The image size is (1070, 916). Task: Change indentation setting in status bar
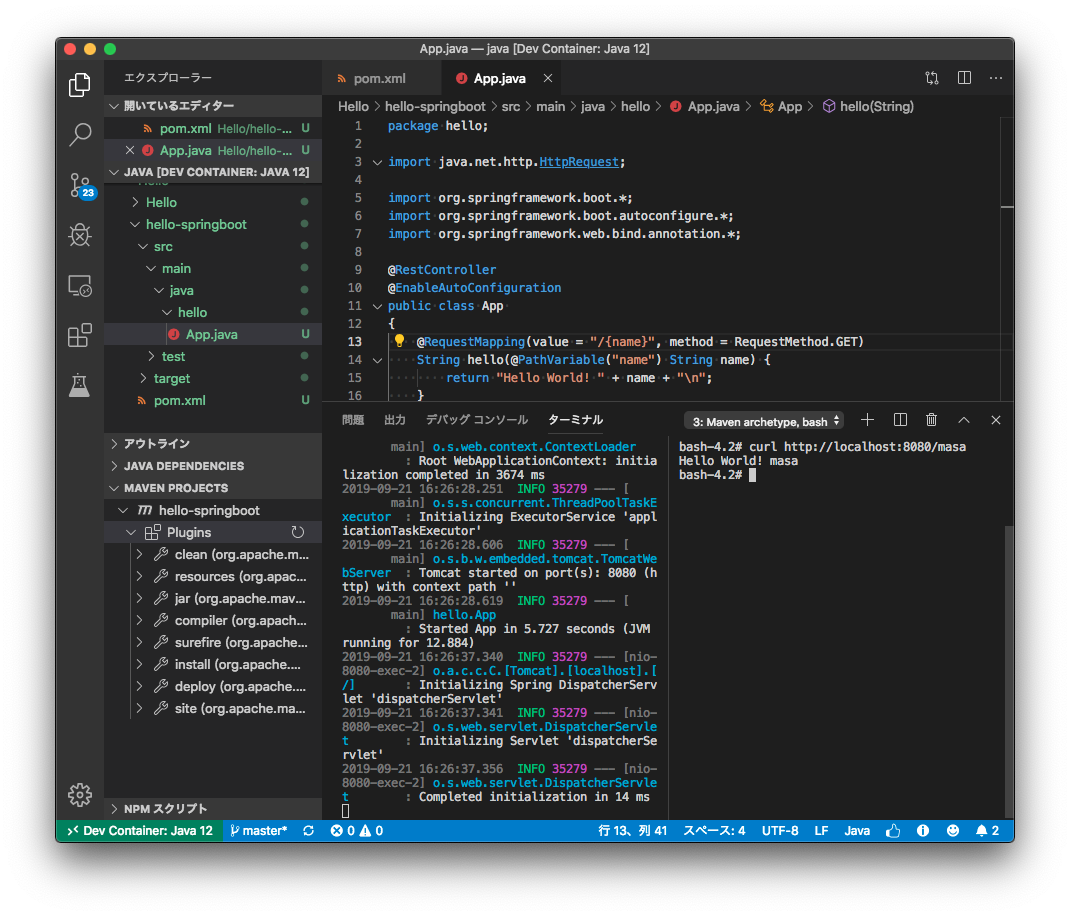[x=714, y=831]
